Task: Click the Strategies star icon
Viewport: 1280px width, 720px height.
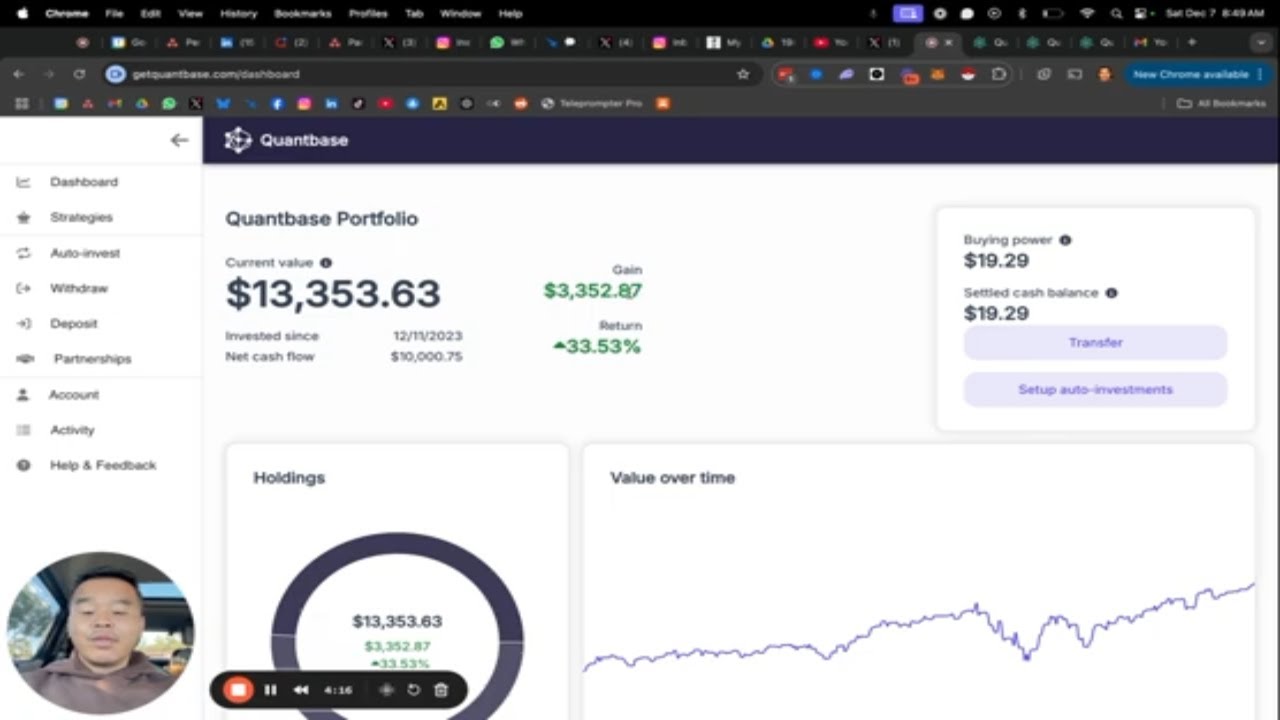Action: 23,217
